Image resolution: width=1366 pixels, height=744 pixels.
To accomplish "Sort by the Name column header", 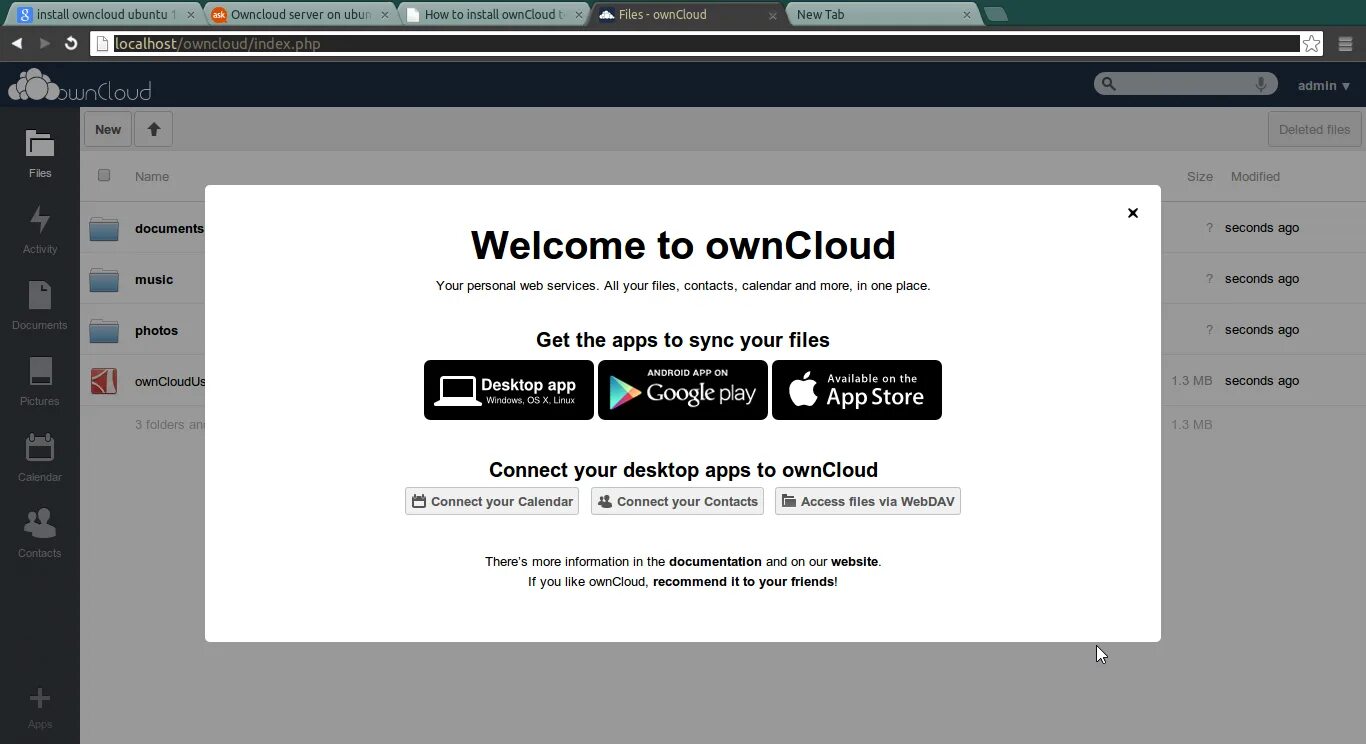I will [x=152, y=176].
